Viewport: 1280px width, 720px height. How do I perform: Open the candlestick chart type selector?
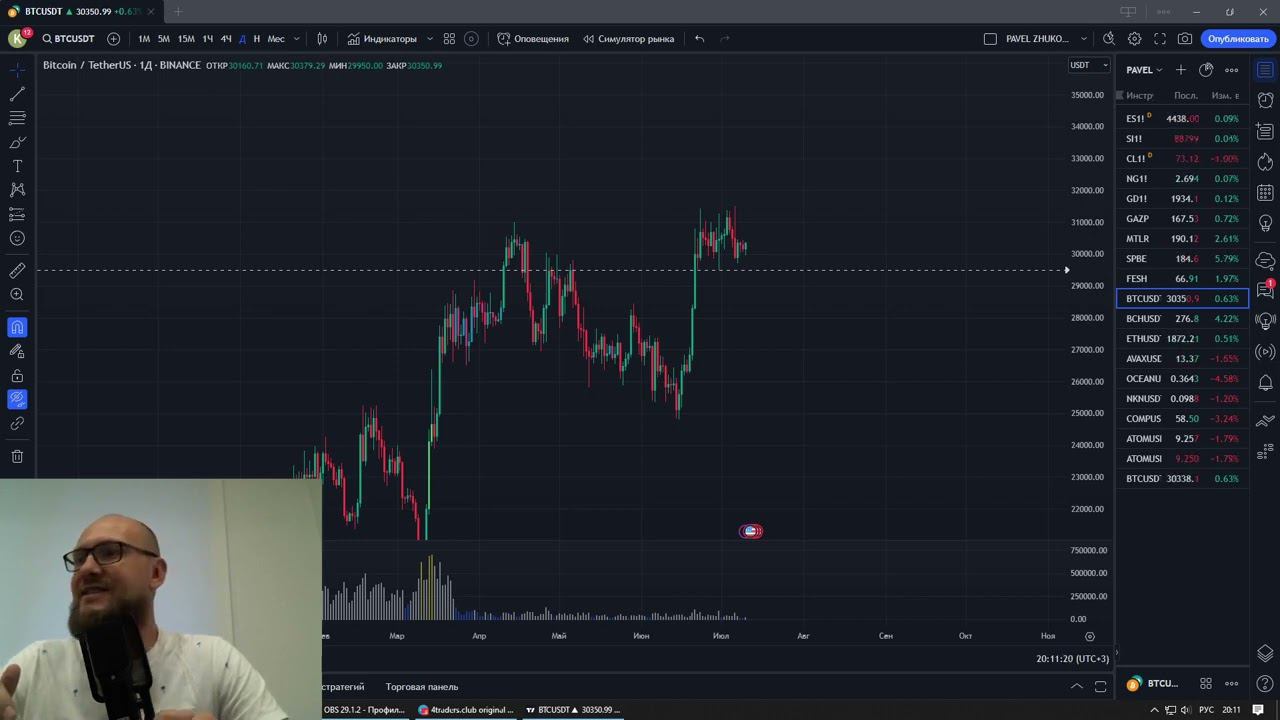click(322, 39)
